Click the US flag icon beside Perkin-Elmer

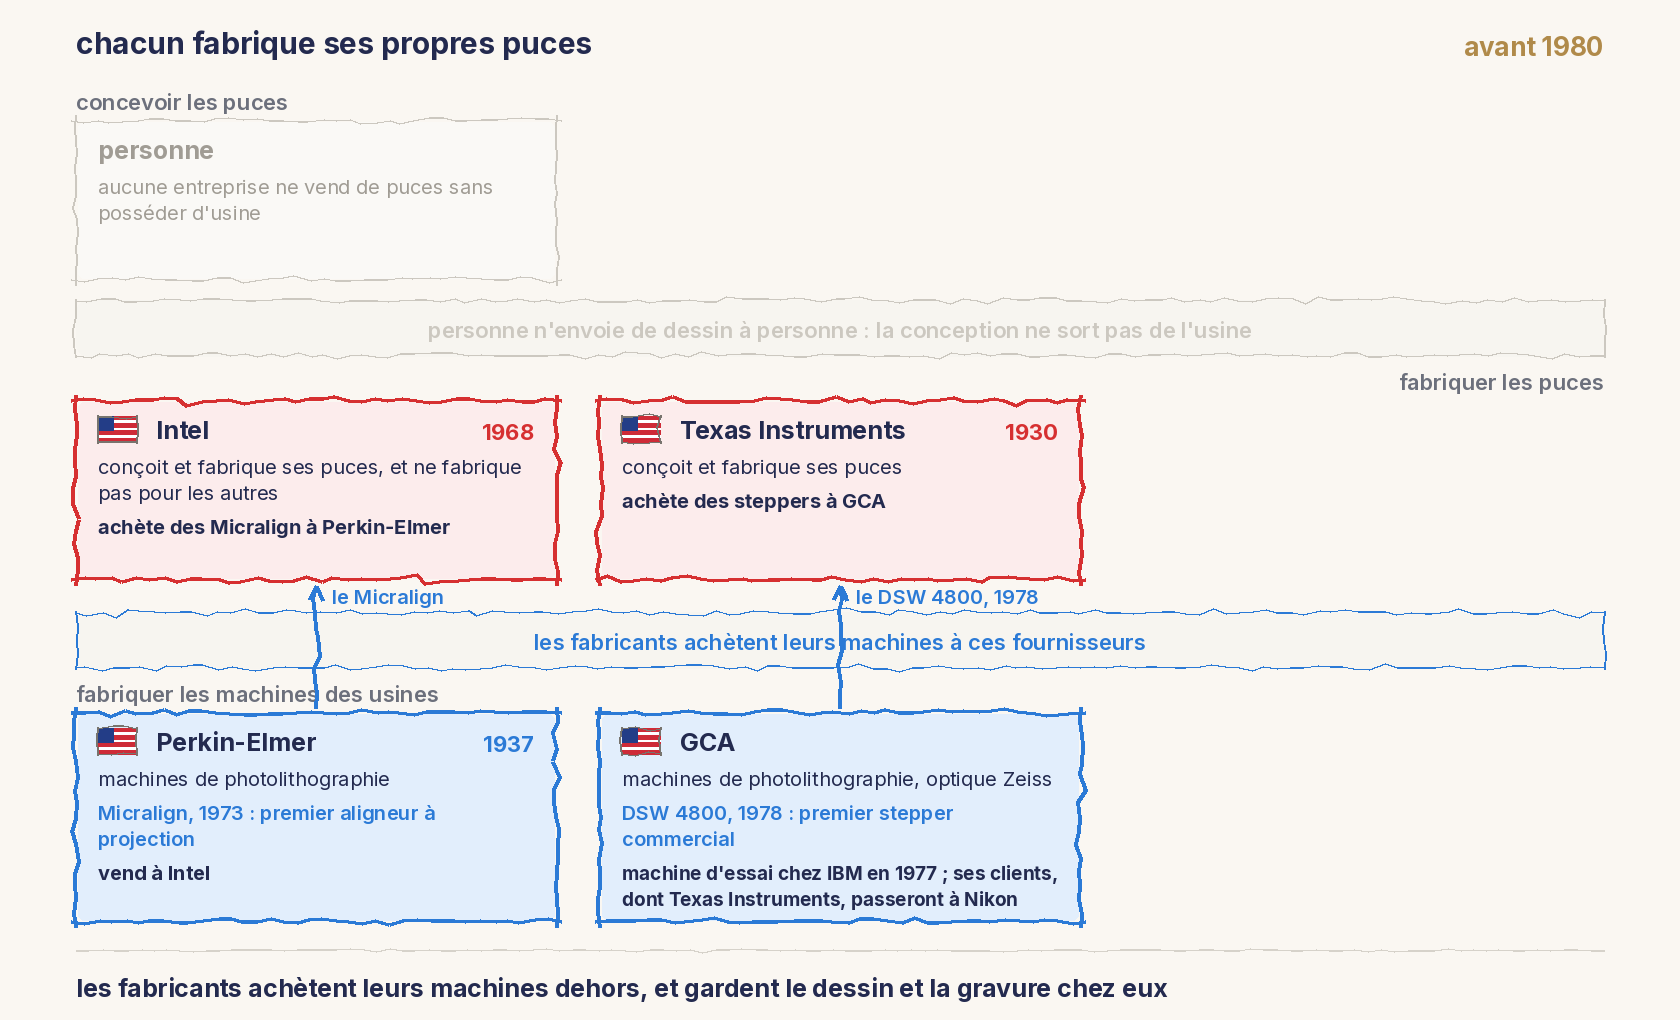click(x=118, y=742)
